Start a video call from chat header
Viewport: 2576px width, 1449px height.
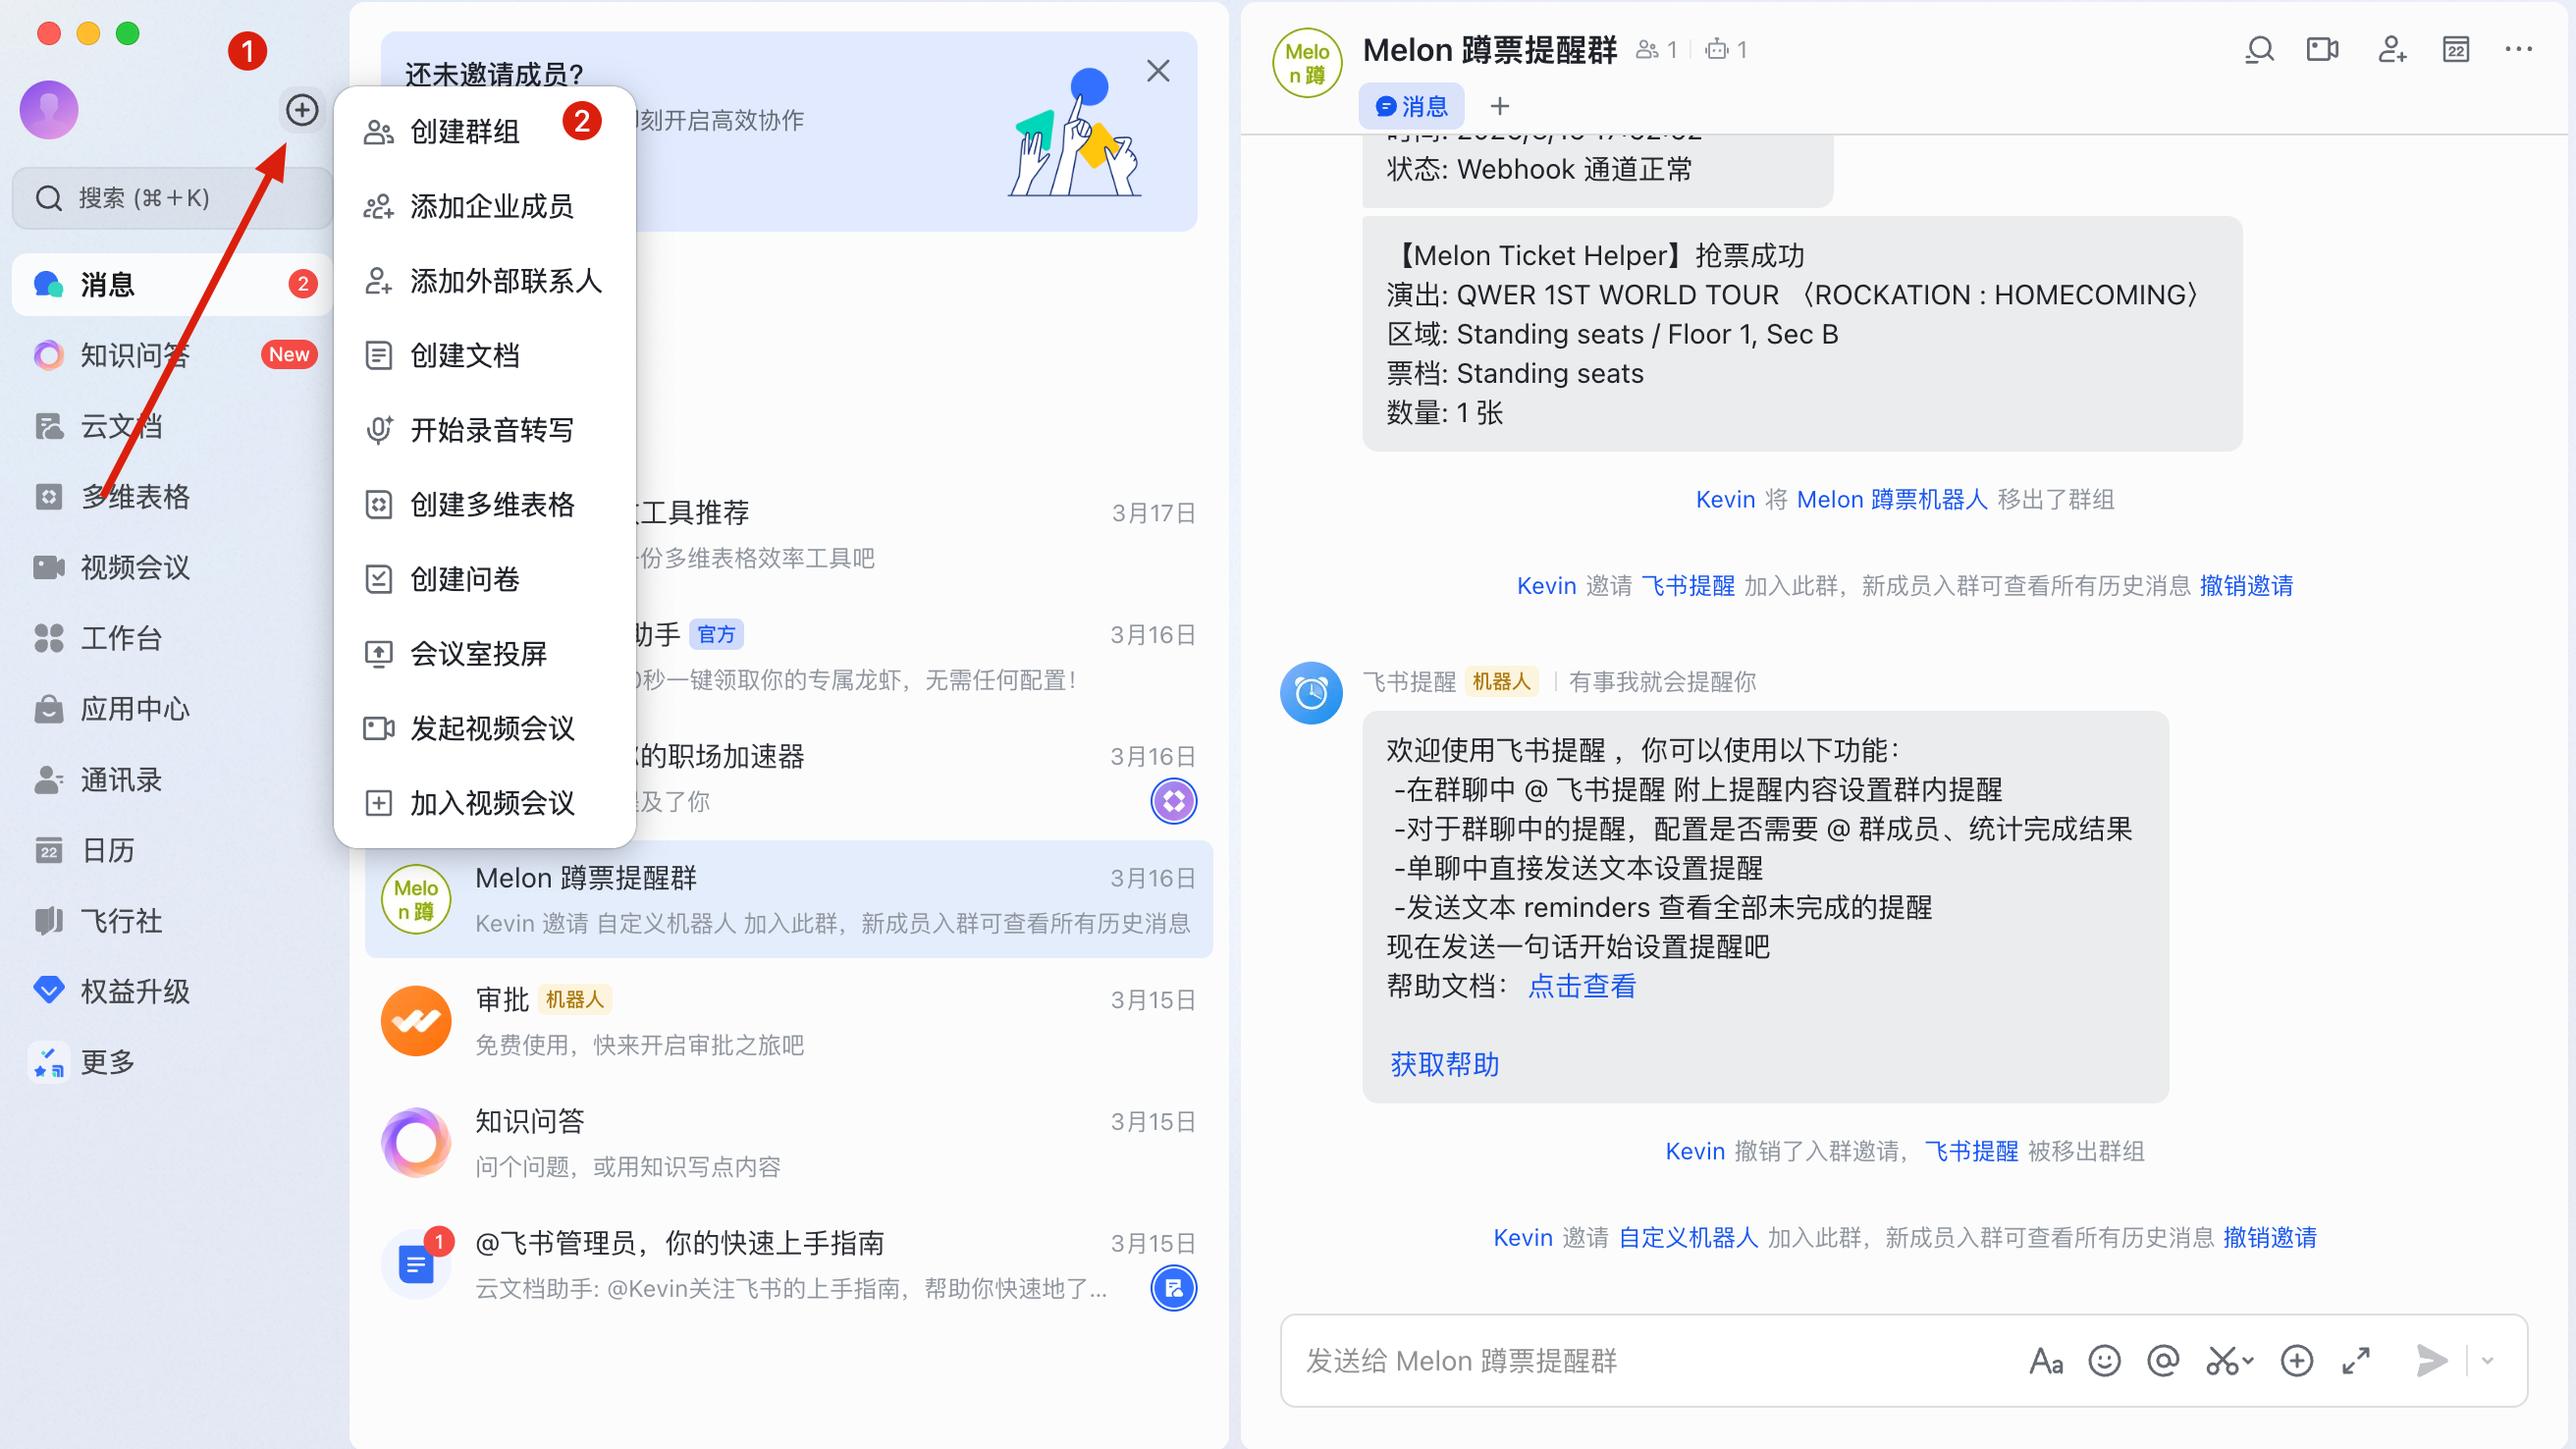[x=2322, y=50]
